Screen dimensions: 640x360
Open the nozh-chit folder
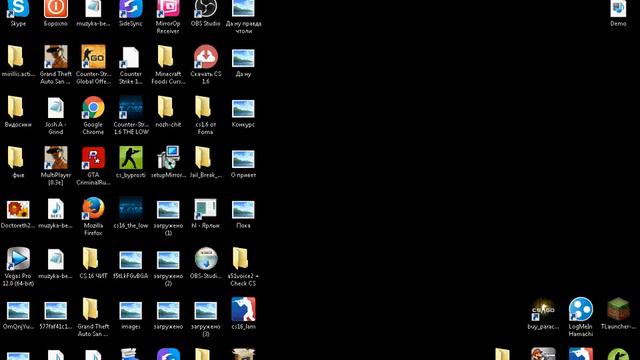coord(165,107)
